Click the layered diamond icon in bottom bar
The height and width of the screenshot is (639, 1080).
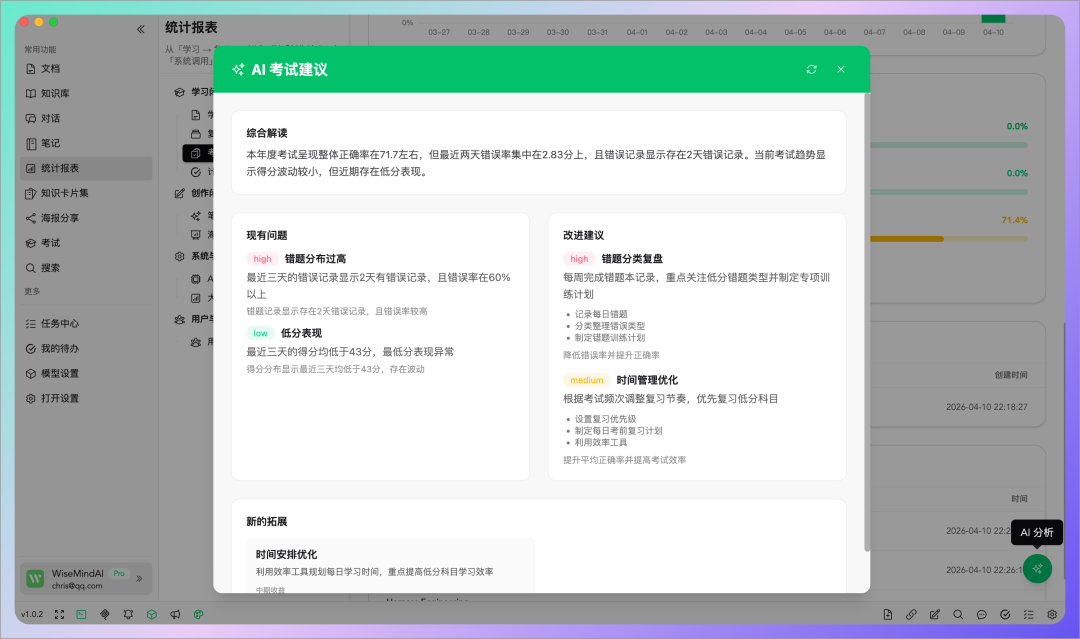[x=105, y=614]
